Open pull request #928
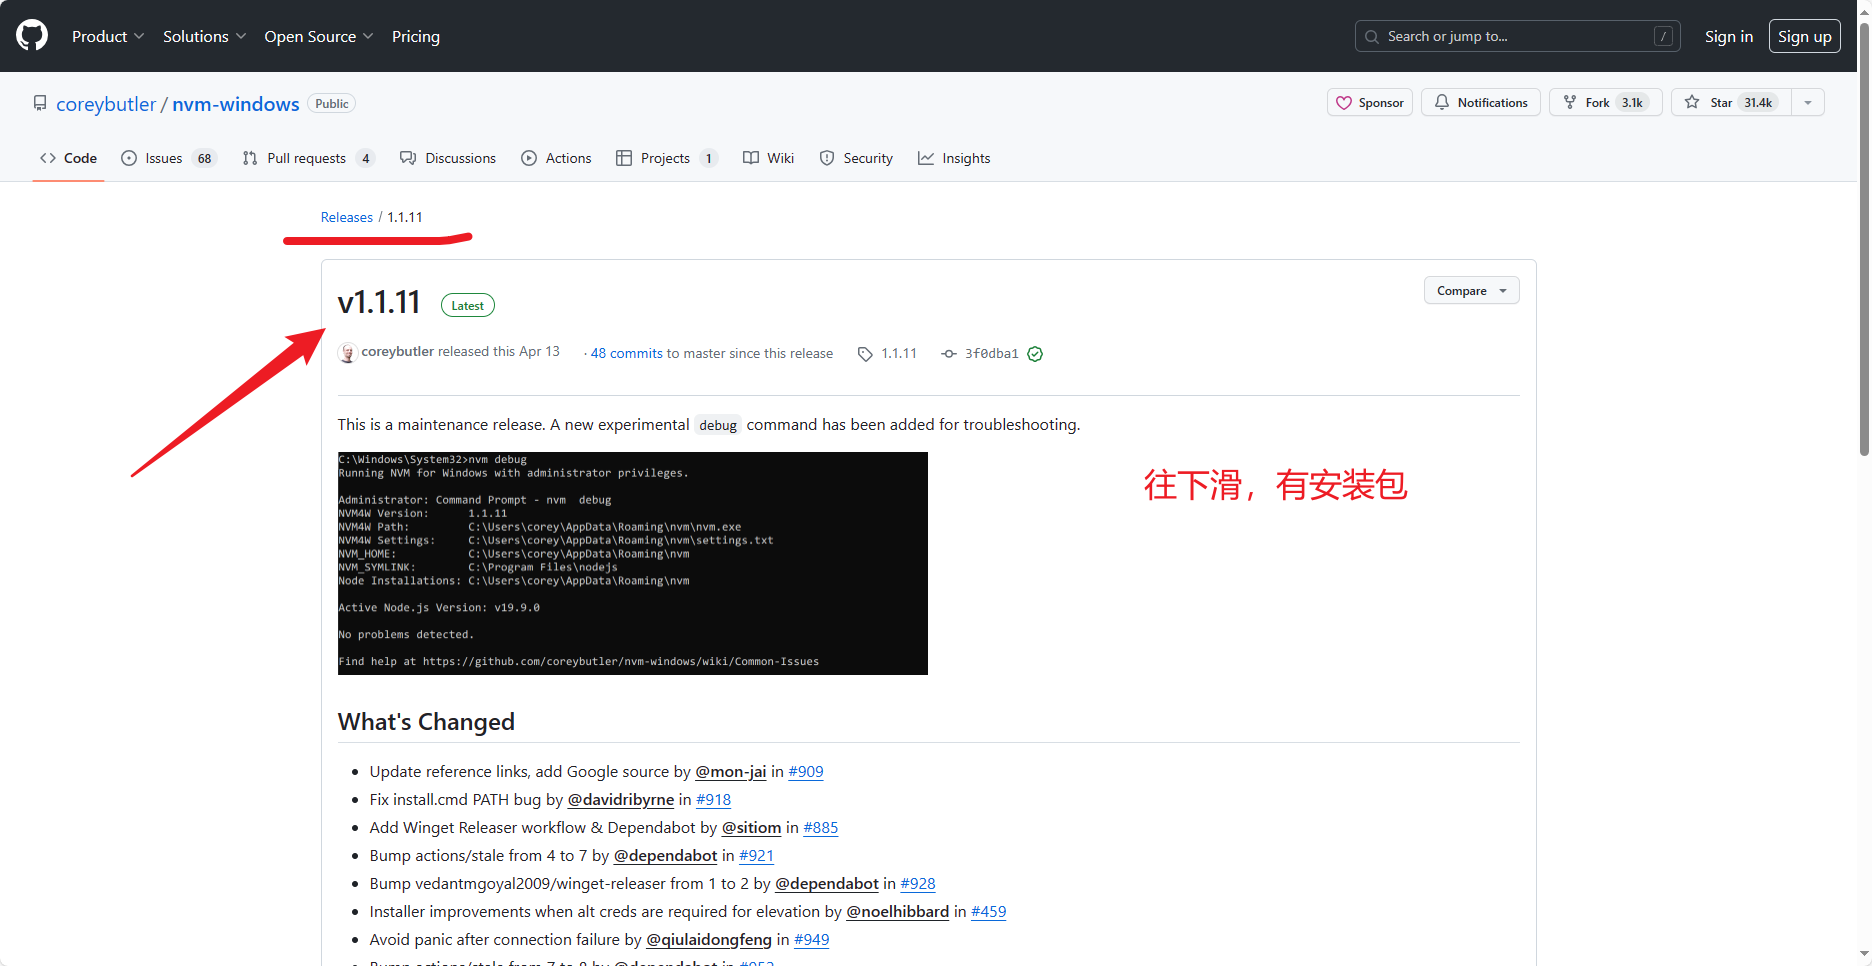The height and width of the screenshot is (966, 1872). coord(918,883)
